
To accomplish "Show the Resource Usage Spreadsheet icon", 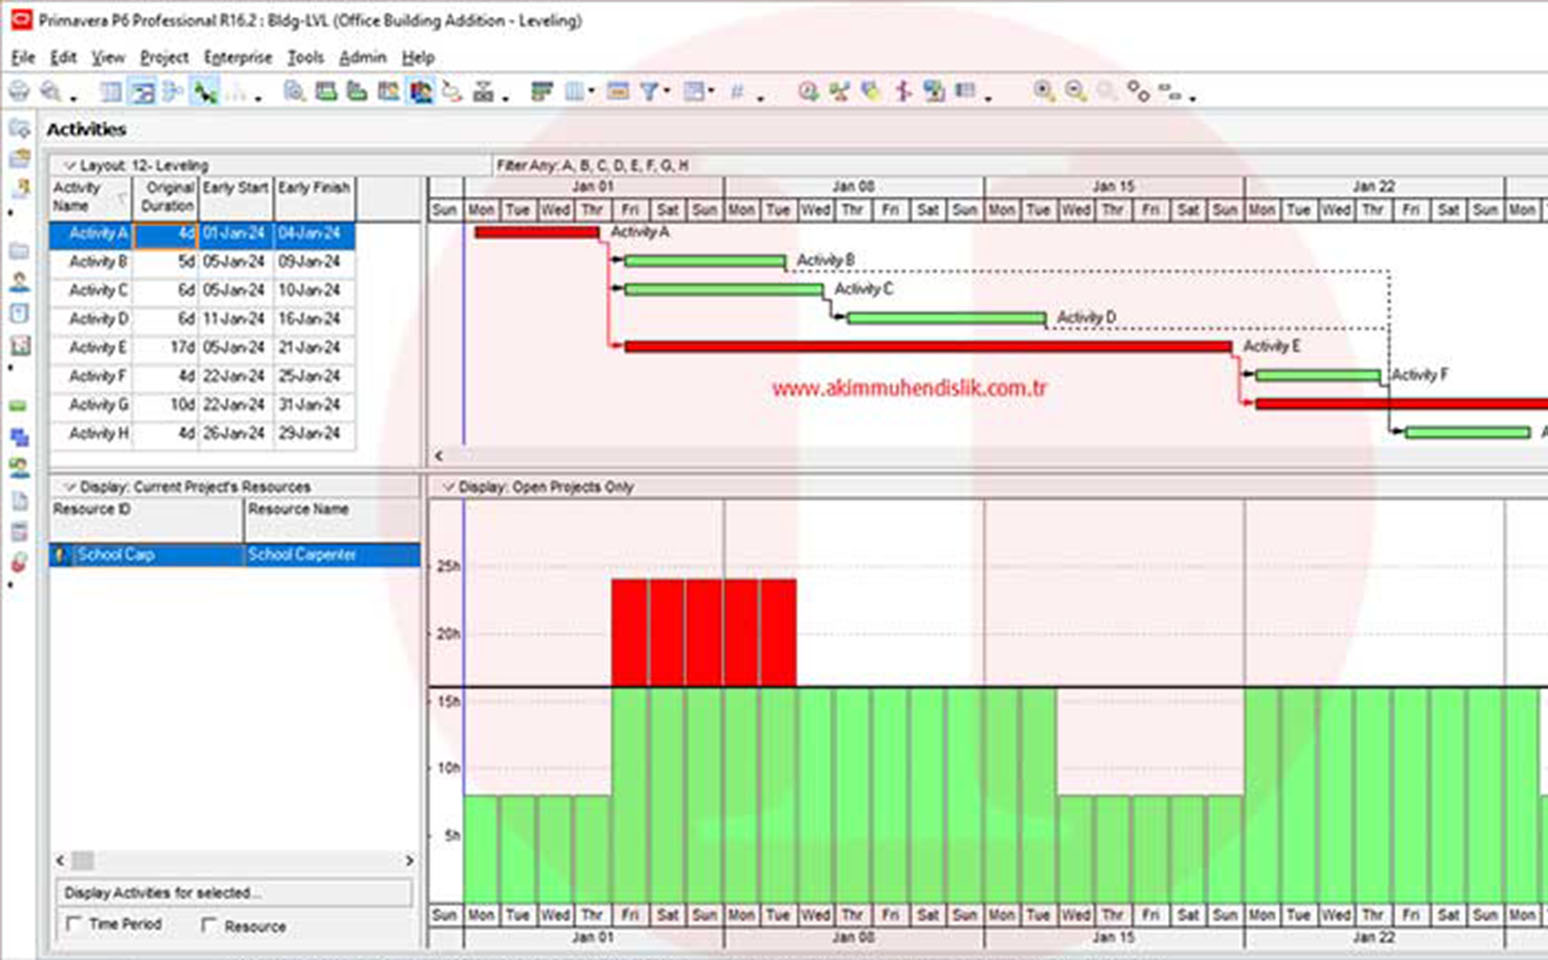I will (x=388, y=92).
